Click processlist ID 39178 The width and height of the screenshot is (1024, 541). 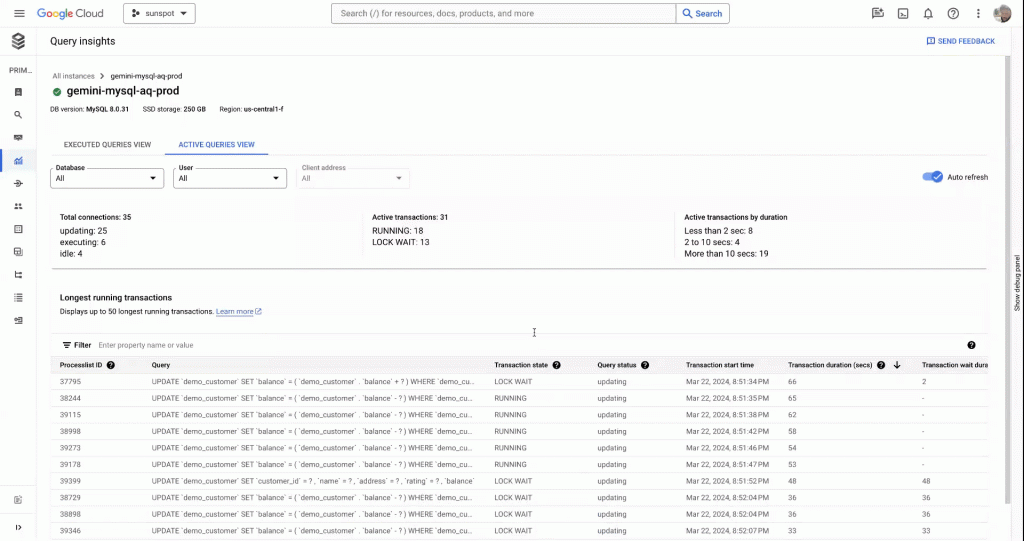click(71, 465)
